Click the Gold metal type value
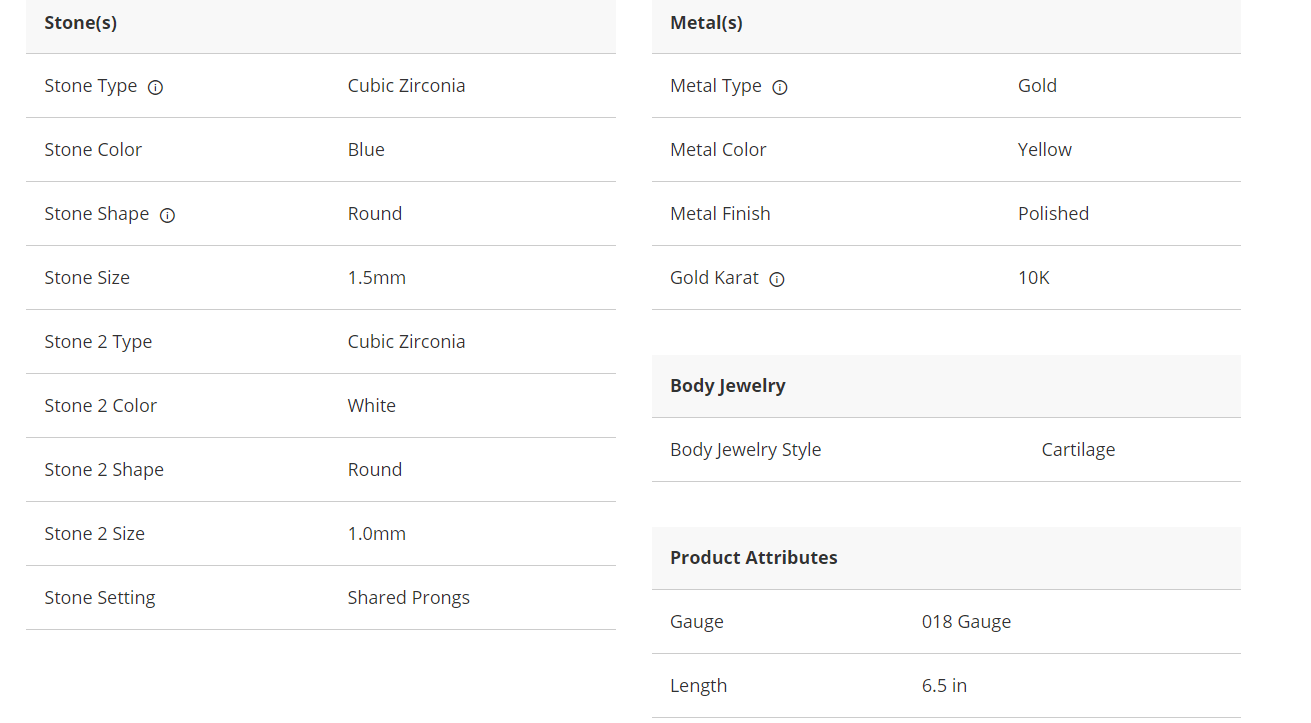This screenshot has width=1311, height=723. 1037,86
